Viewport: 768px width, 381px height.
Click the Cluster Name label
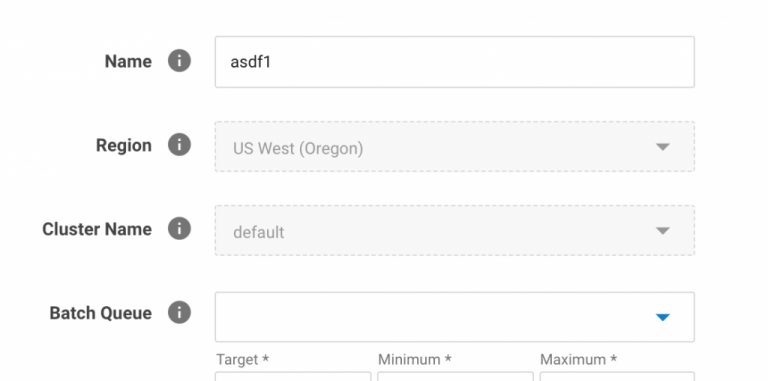point(97,229)
